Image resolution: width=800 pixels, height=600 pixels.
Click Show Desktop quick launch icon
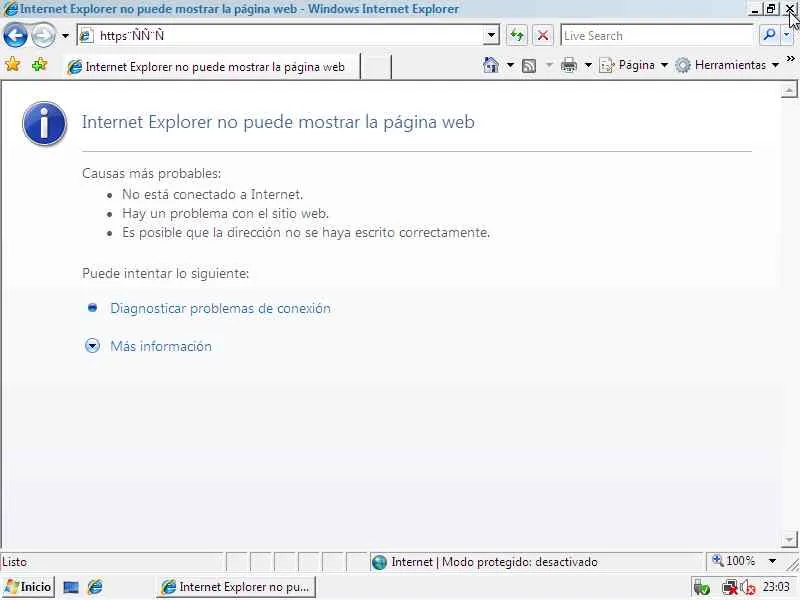pyautogui.click(x=71, y=587)
